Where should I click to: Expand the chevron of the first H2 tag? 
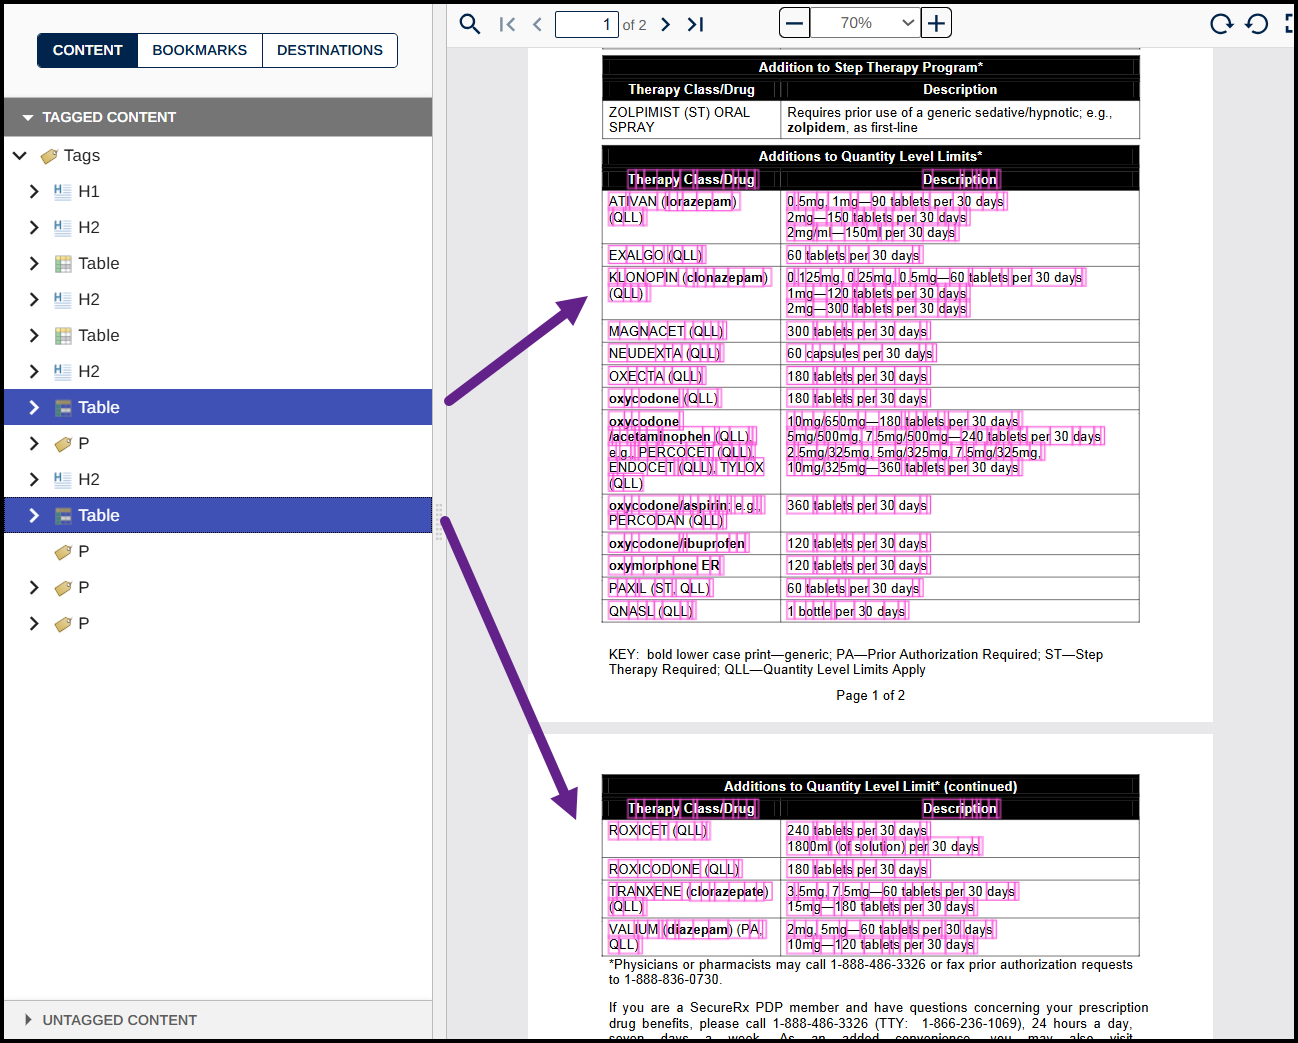[34, 227]
